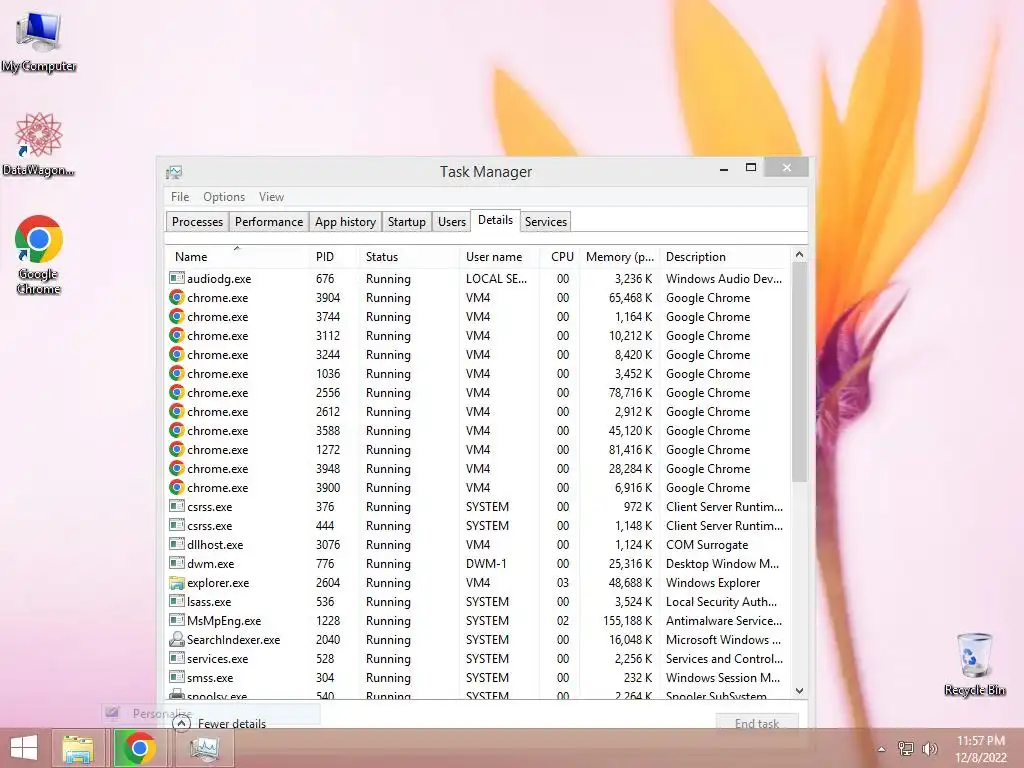This screenshot has width=1024, height=768.
Task: Click the scrollbar up arrow
Action: (799, 255)
